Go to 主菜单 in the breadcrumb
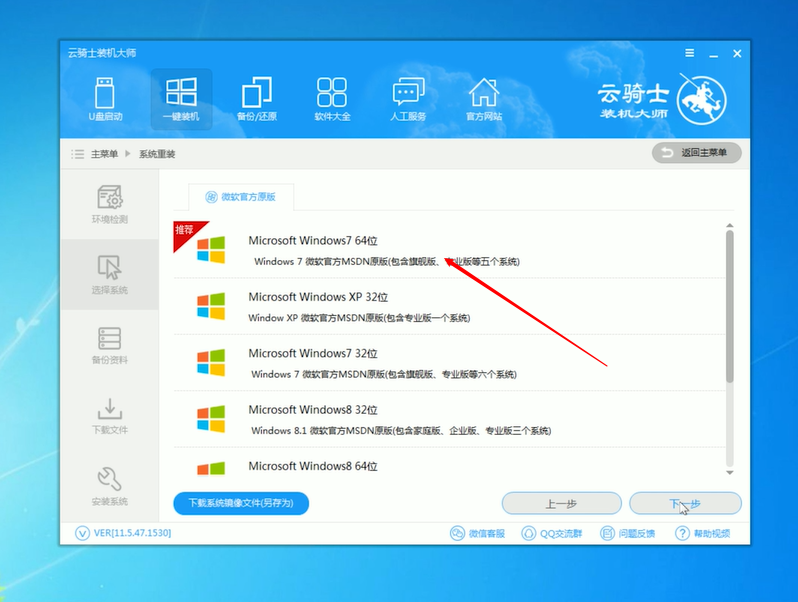The width and height of the screenshot is (798, 602). [104, 154]
